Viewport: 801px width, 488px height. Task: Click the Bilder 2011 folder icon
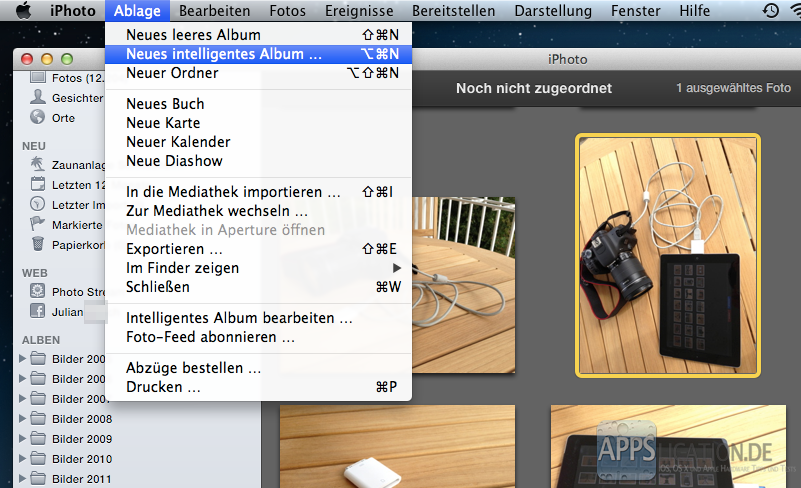[38, 478]
